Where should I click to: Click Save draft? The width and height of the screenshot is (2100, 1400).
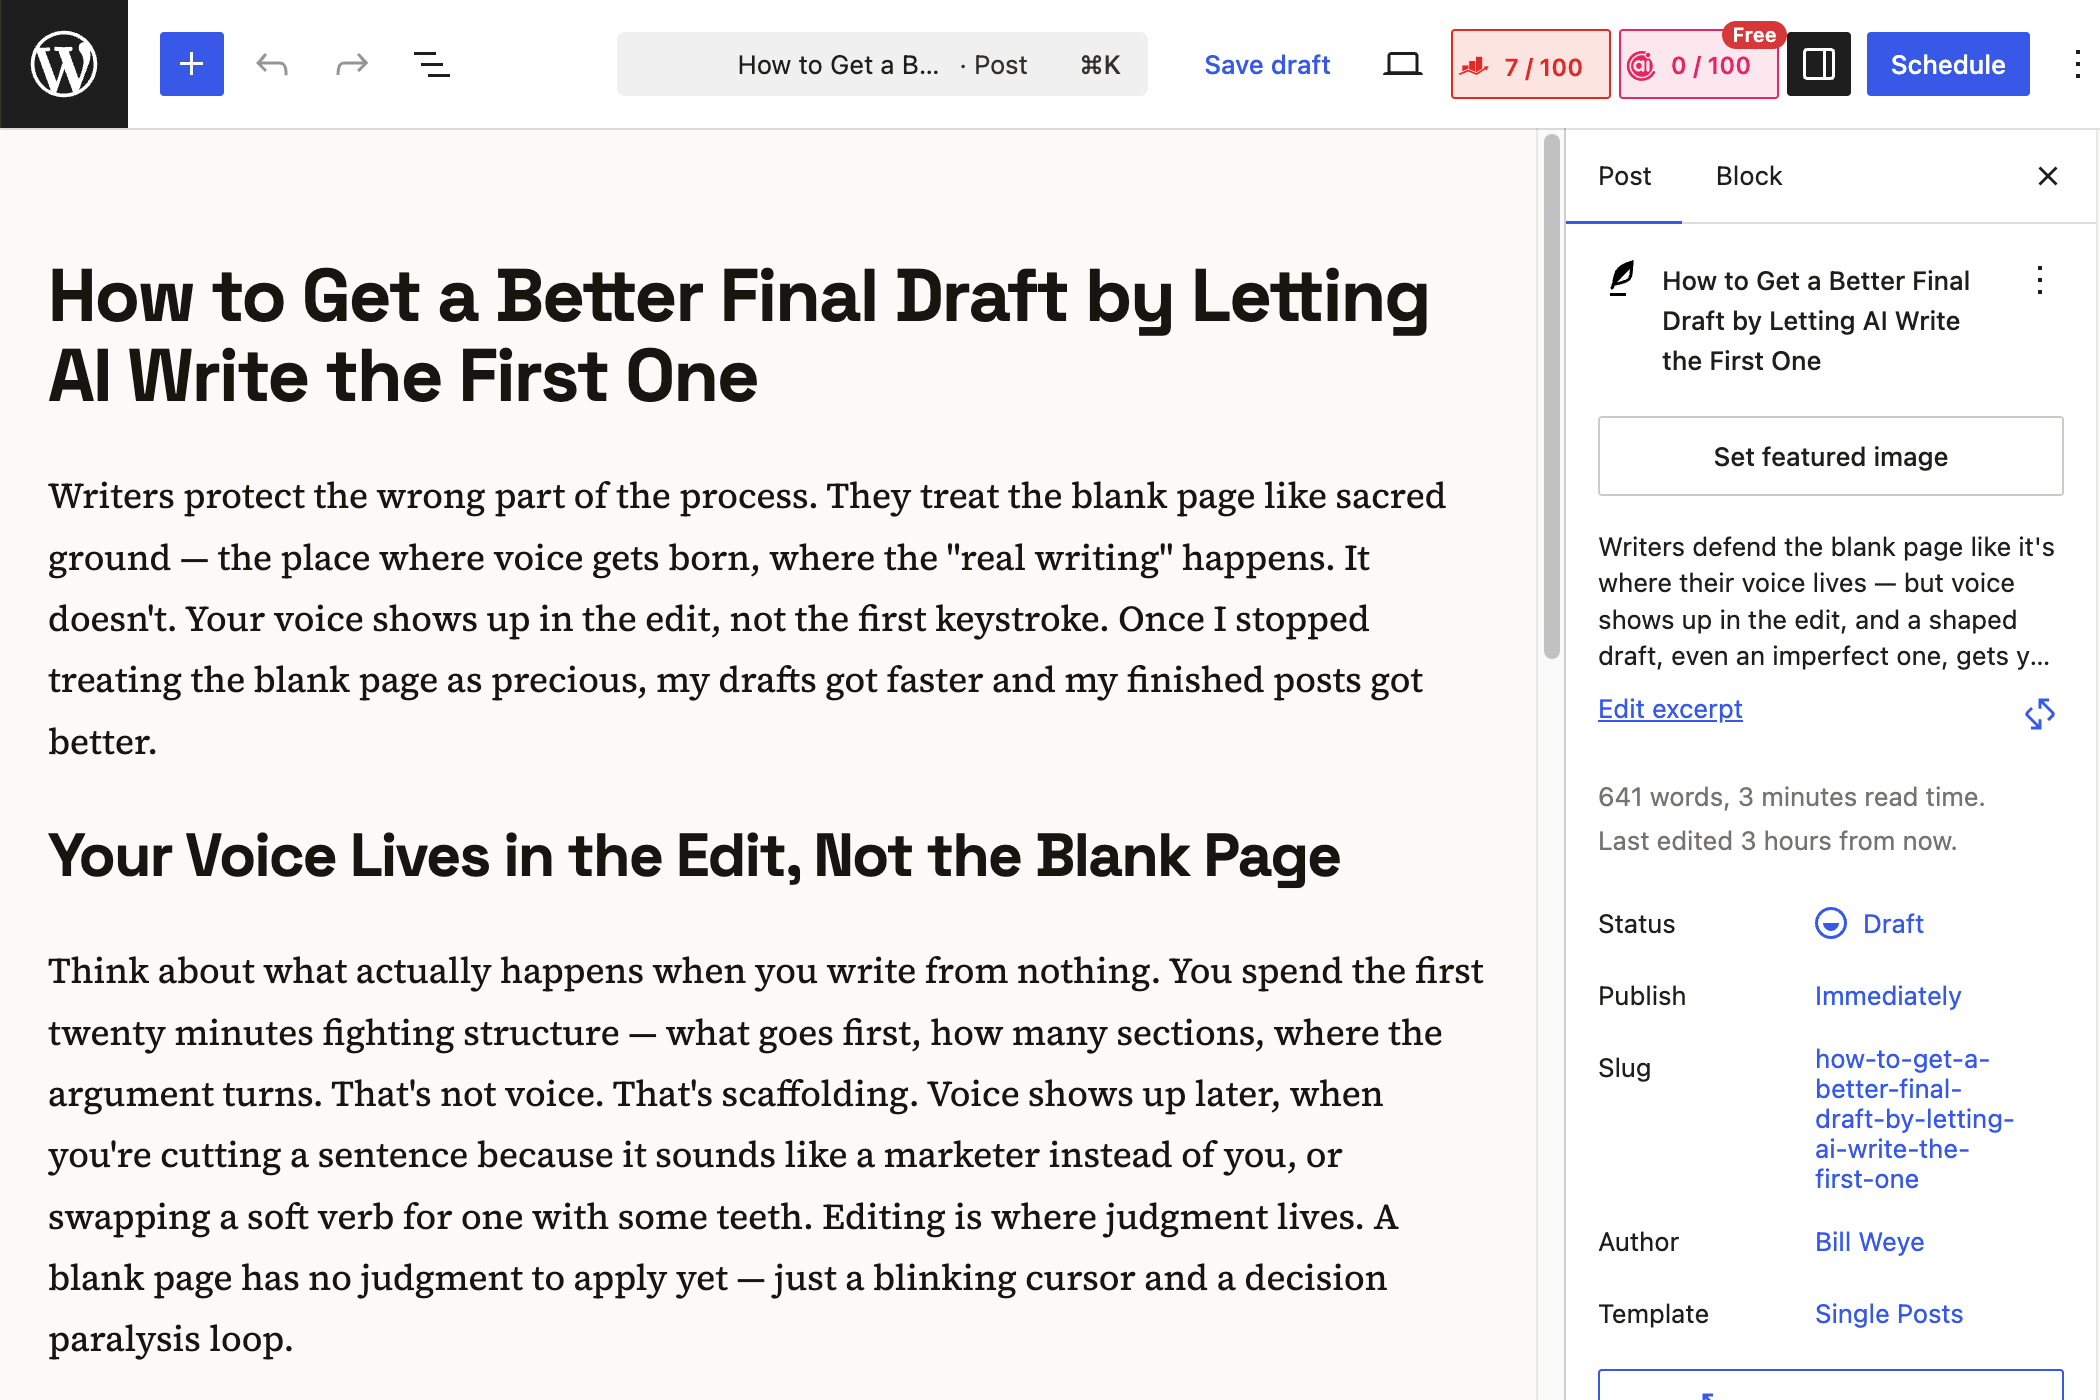(1267, 65)
